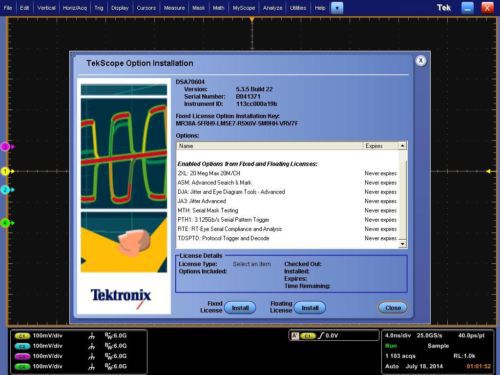
Task: Click the trigger rising edge slope icon
Action: click(321, 336)
